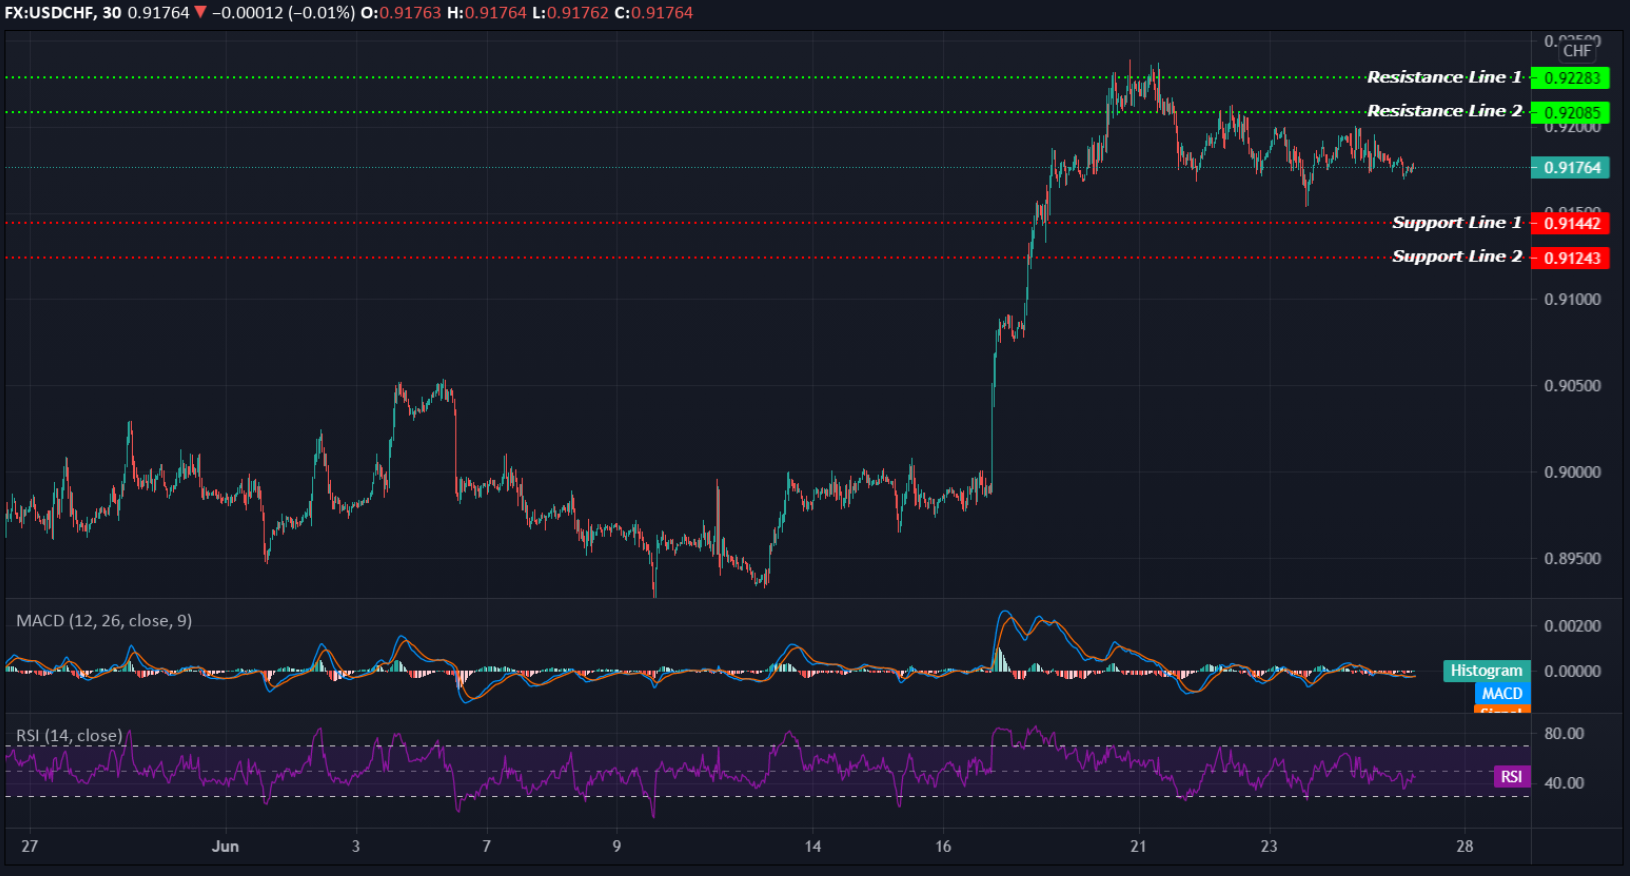Click the blue MACD label tag

[x=1502, y=694]
